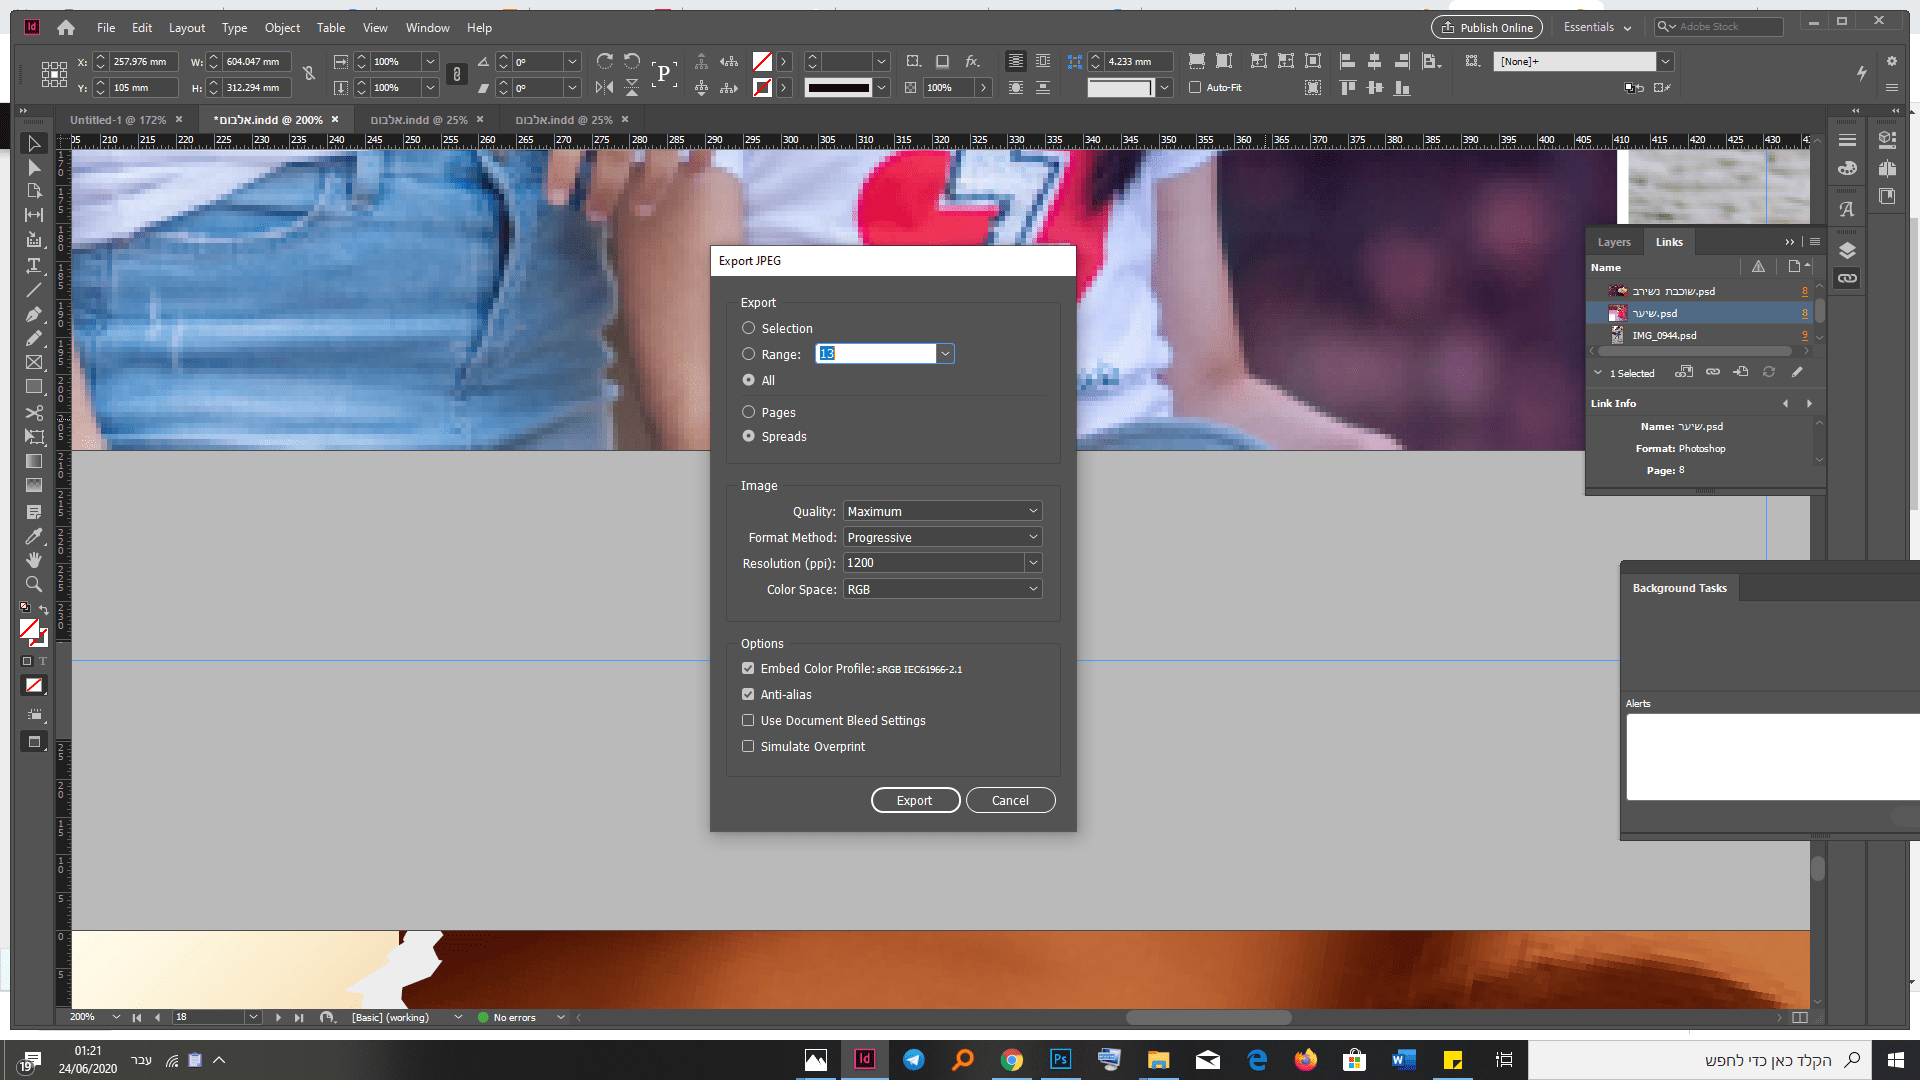Expand the Color Space dropdown

click(942, 589)
